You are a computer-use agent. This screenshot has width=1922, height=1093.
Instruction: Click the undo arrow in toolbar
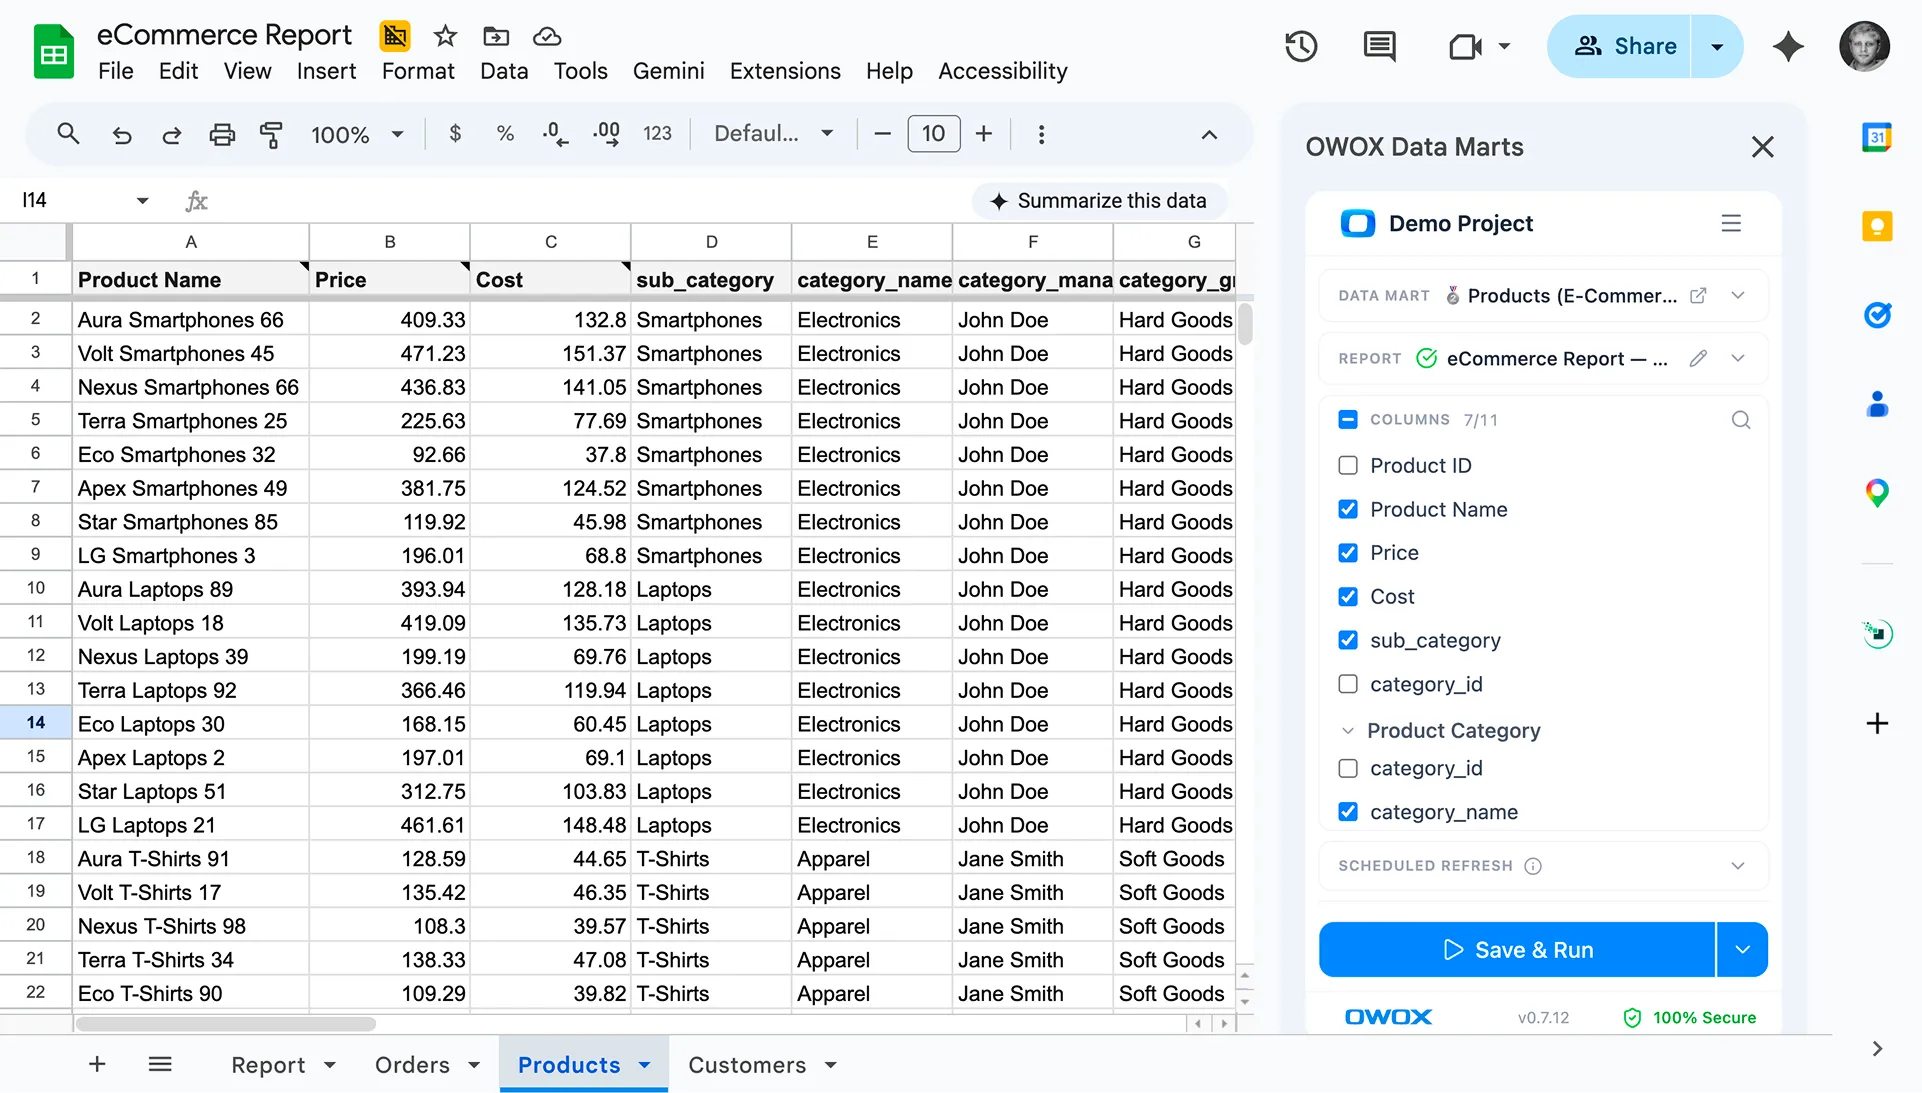(x=122, y=134)
